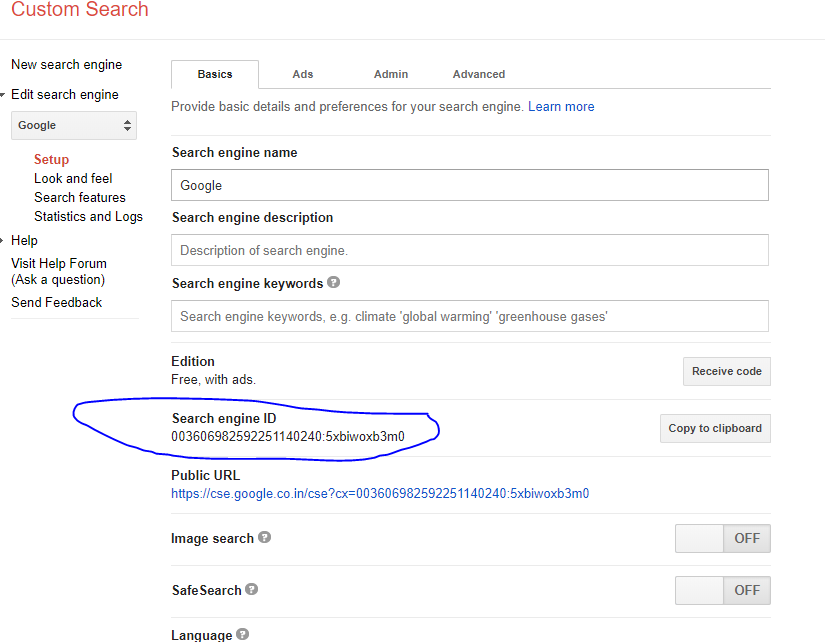Click the Search engine description input field
825x642 pixels.
[x=469, y=249]
